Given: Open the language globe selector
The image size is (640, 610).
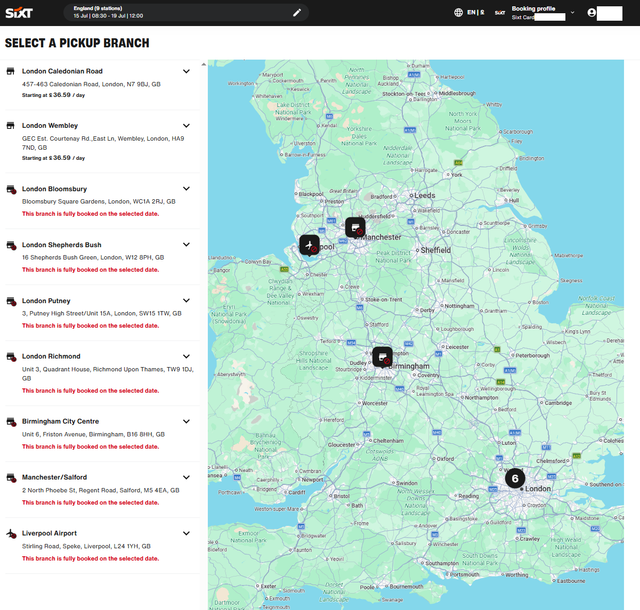Looking at the screenshot, I should point(458,13).
